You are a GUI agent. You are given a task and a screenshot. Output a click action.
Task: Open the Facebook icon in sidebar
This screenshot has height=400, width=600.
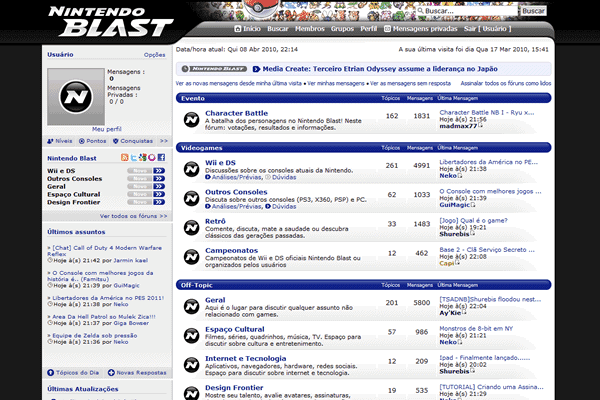(161, 157)
